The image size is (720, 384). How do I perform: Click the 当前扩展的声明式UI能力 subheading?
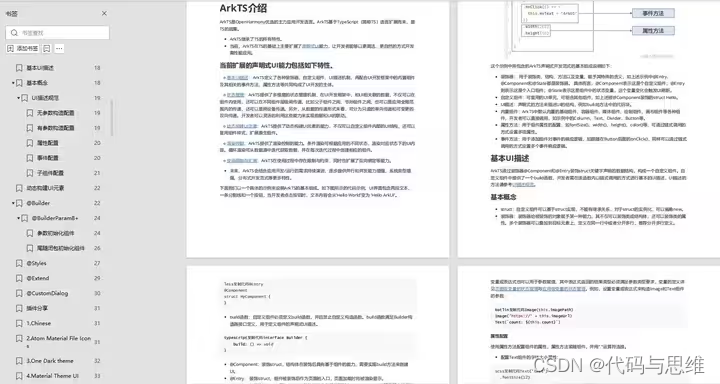coord(277,65)
